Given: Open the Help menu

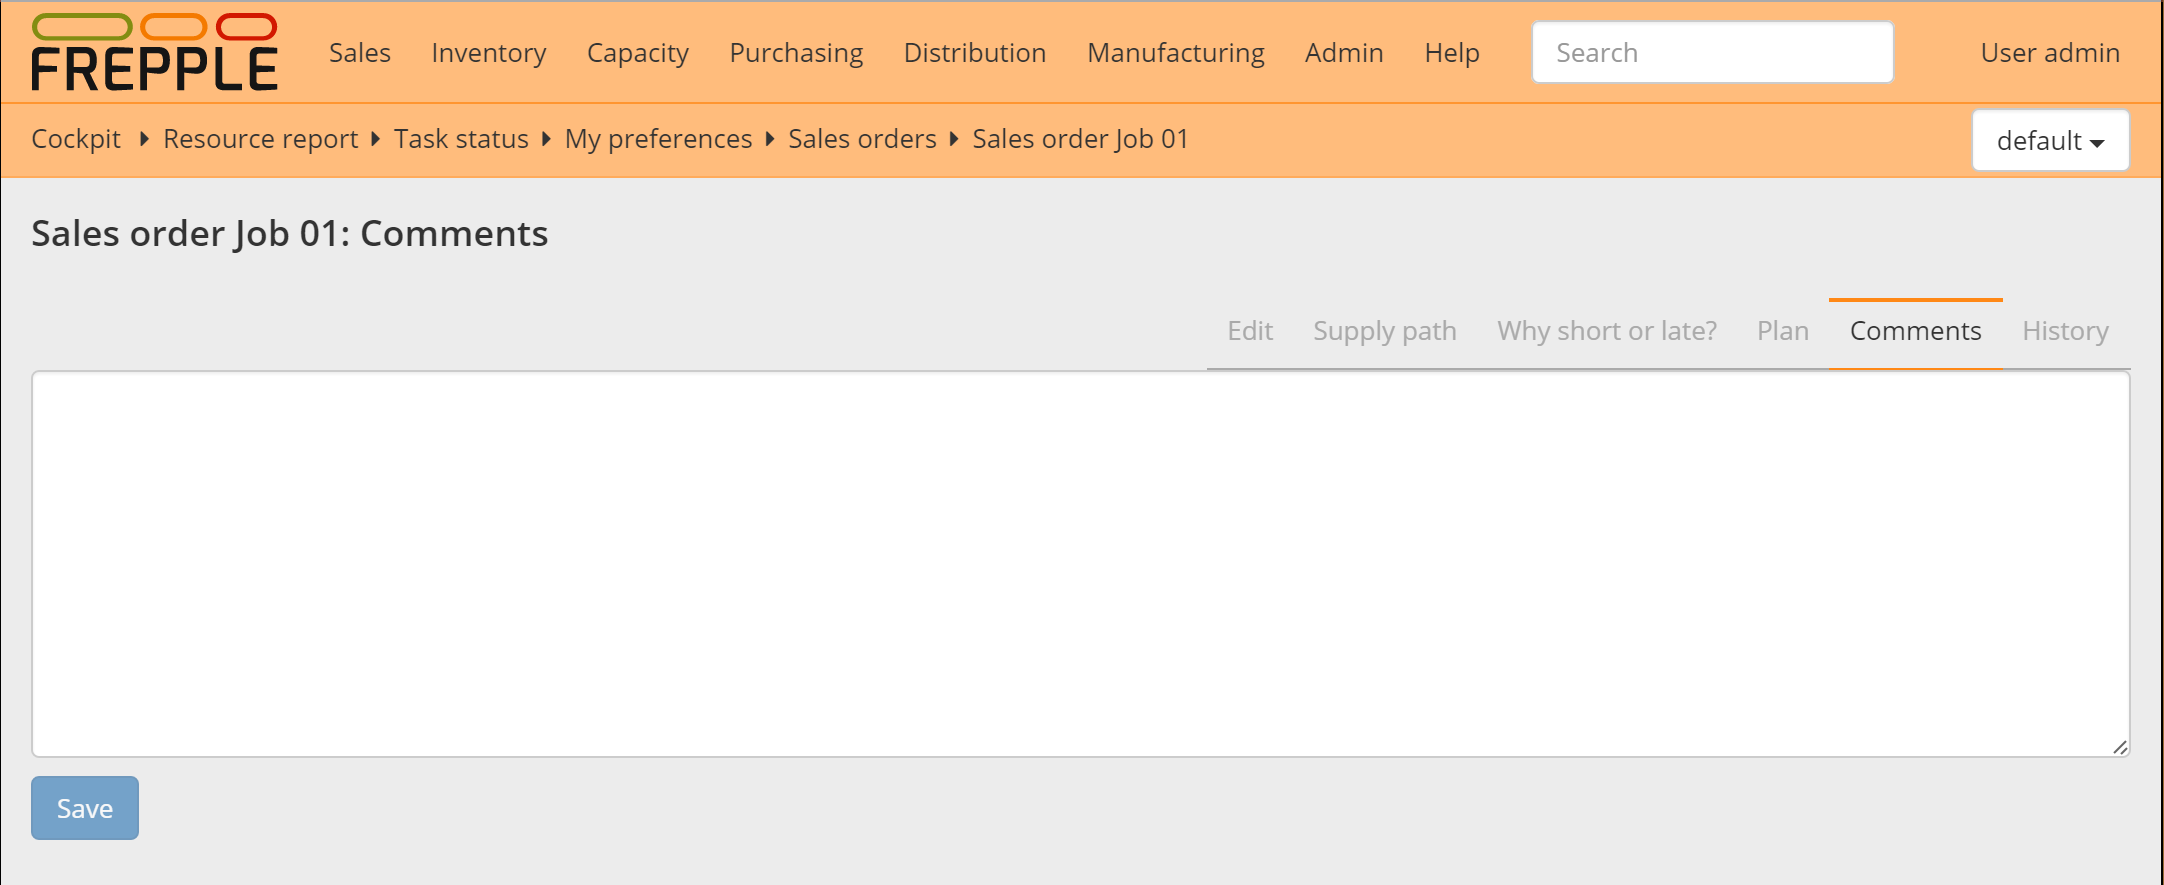Looking at the screenshot, I should pos(1452,53).
